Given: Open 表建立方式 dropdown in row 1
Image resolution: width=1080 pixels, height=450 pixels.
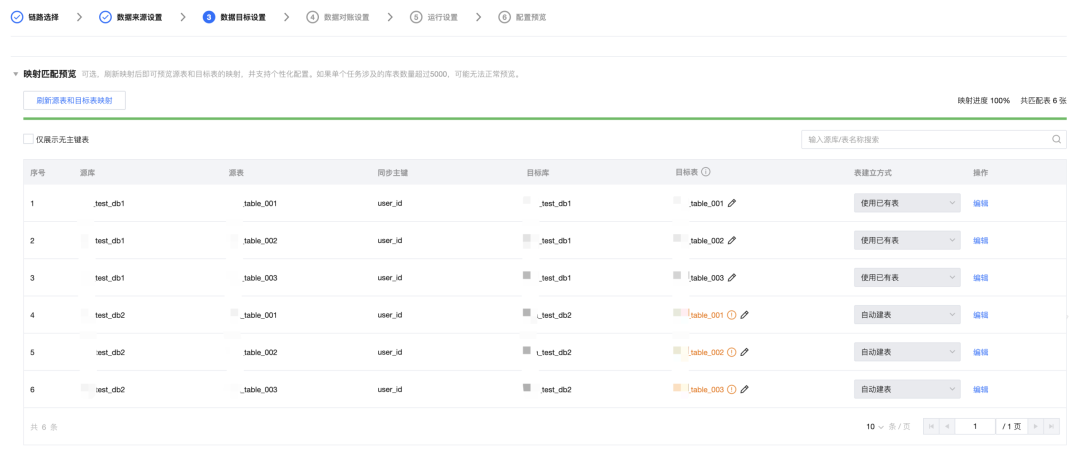Looking at the screenshot, I should click(906, 203).
